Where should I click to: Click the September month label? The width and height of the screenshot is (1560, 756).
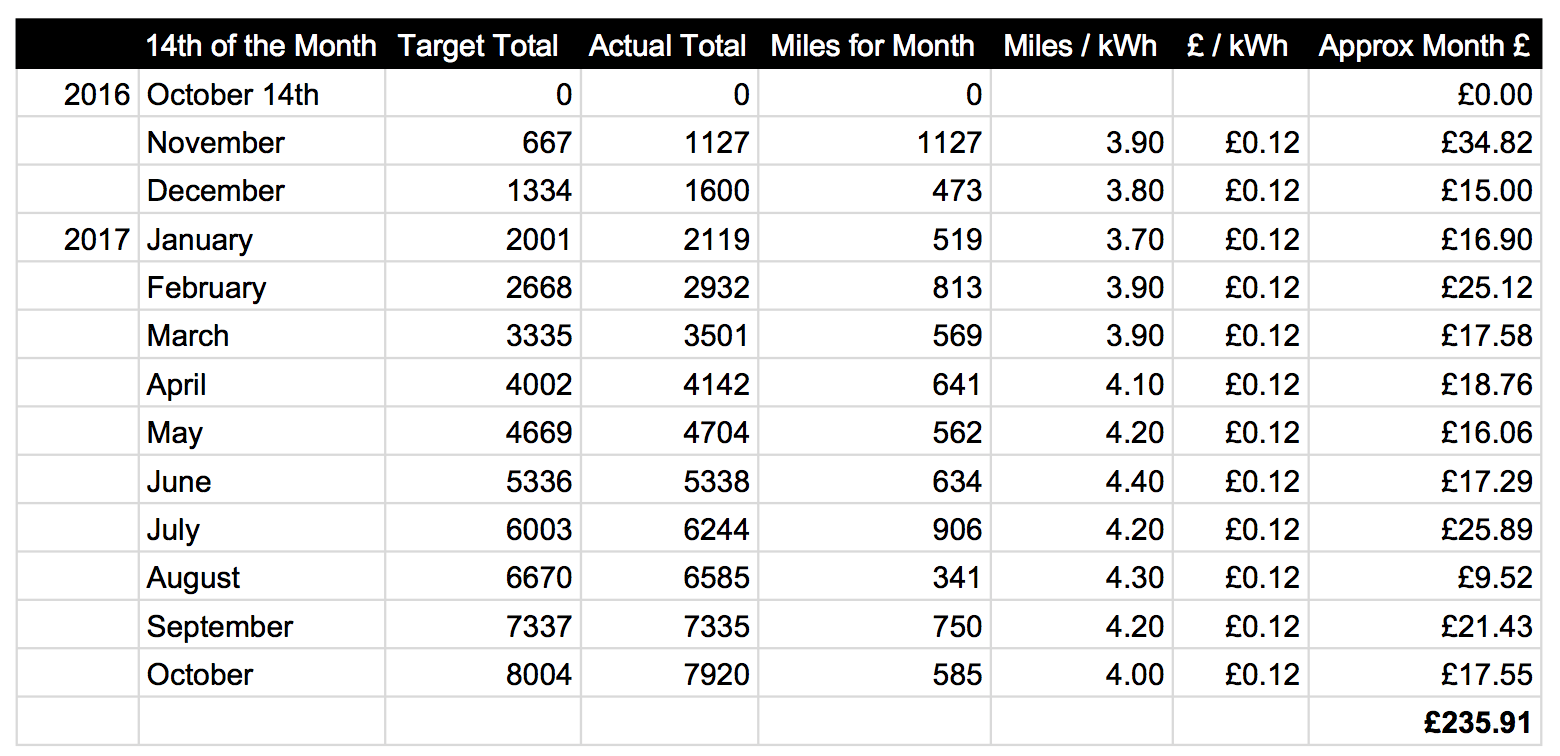220,627
